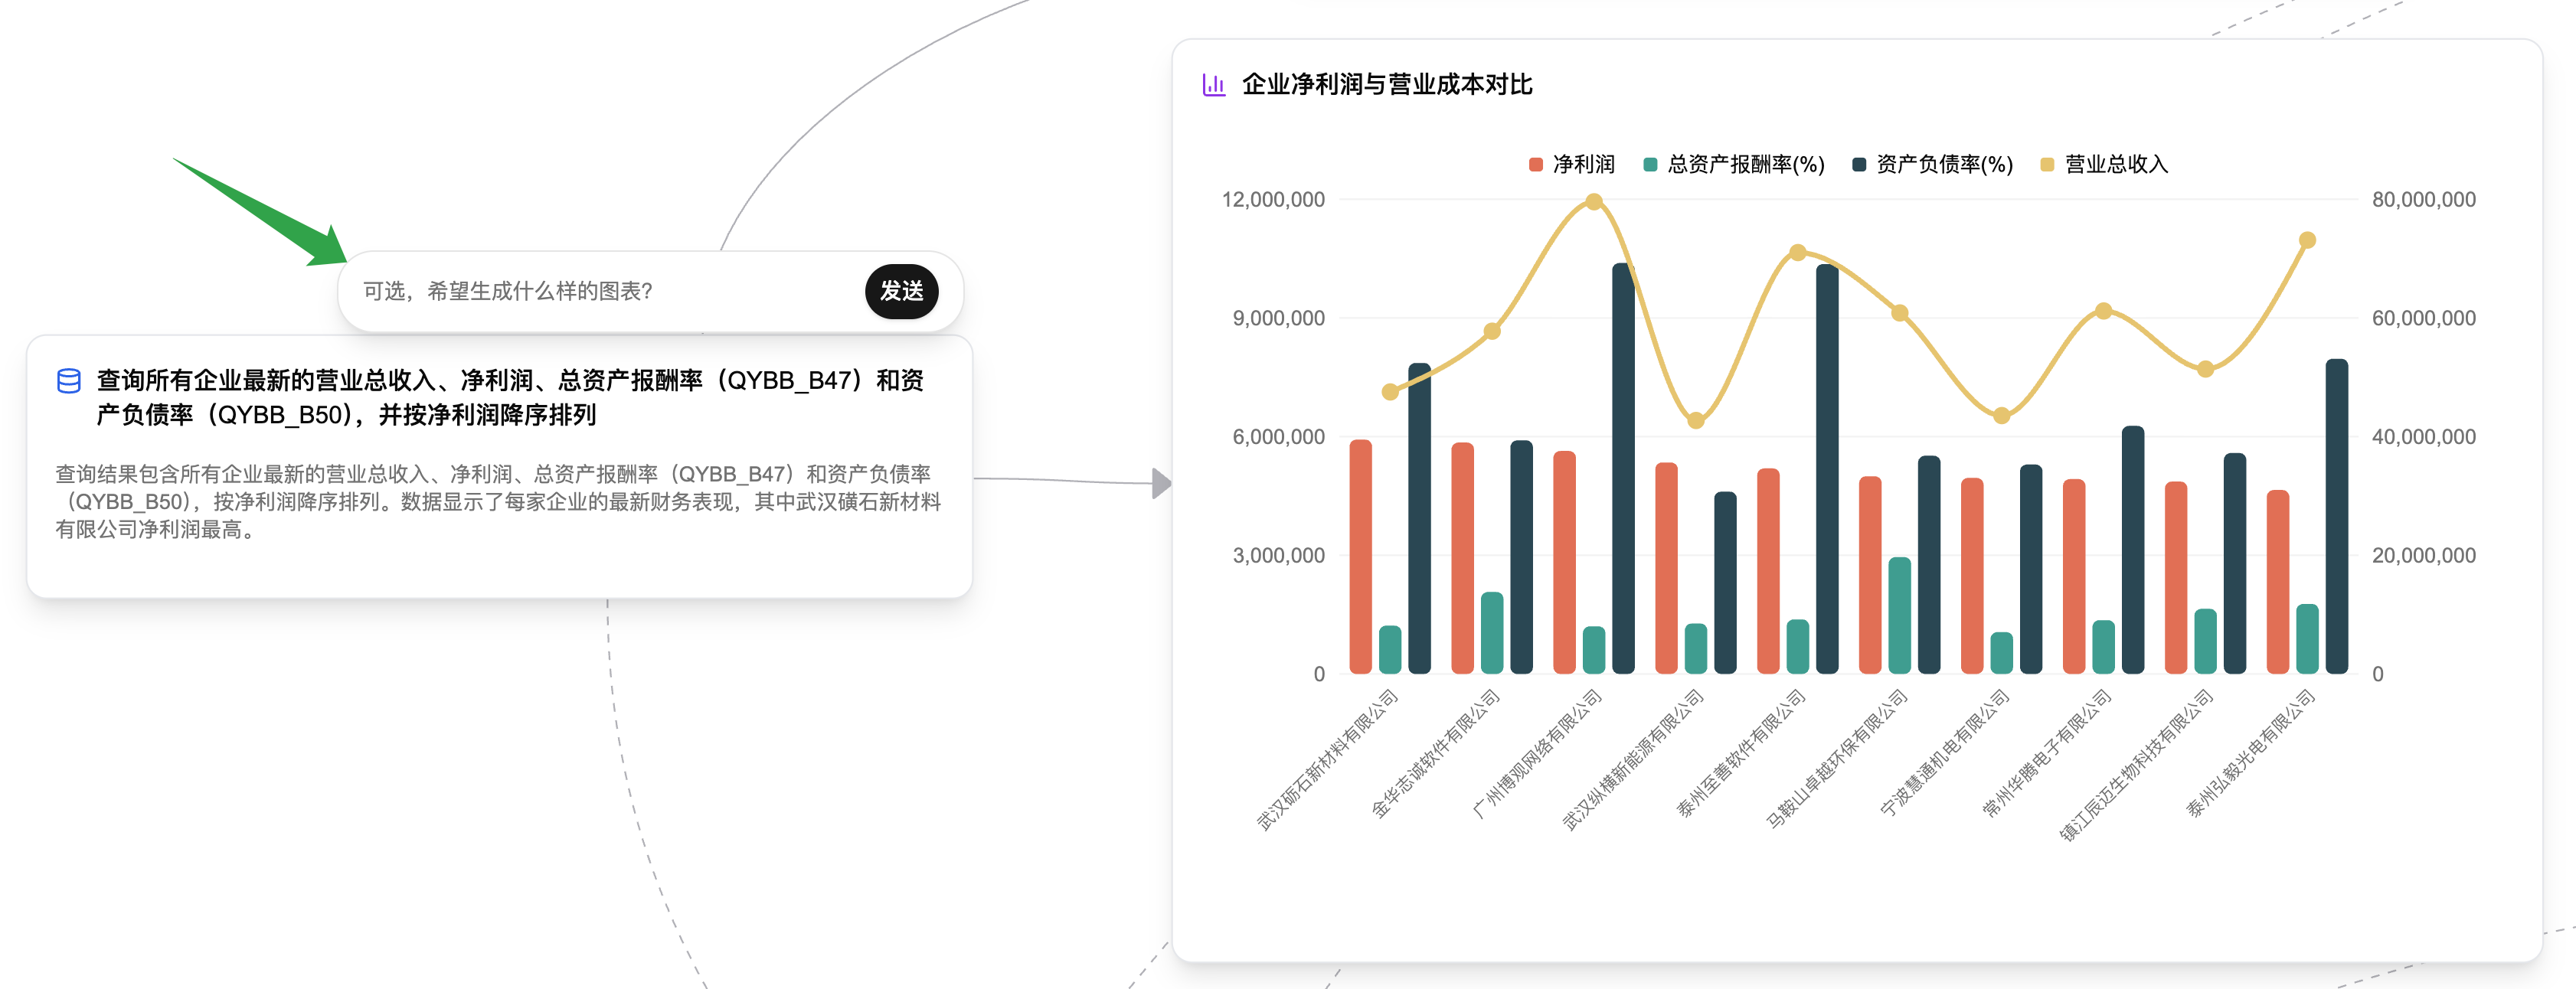The width and height of the screenshot is (2576, 989).
Task: Click the database icon on query card
Action: pos(69,381)
